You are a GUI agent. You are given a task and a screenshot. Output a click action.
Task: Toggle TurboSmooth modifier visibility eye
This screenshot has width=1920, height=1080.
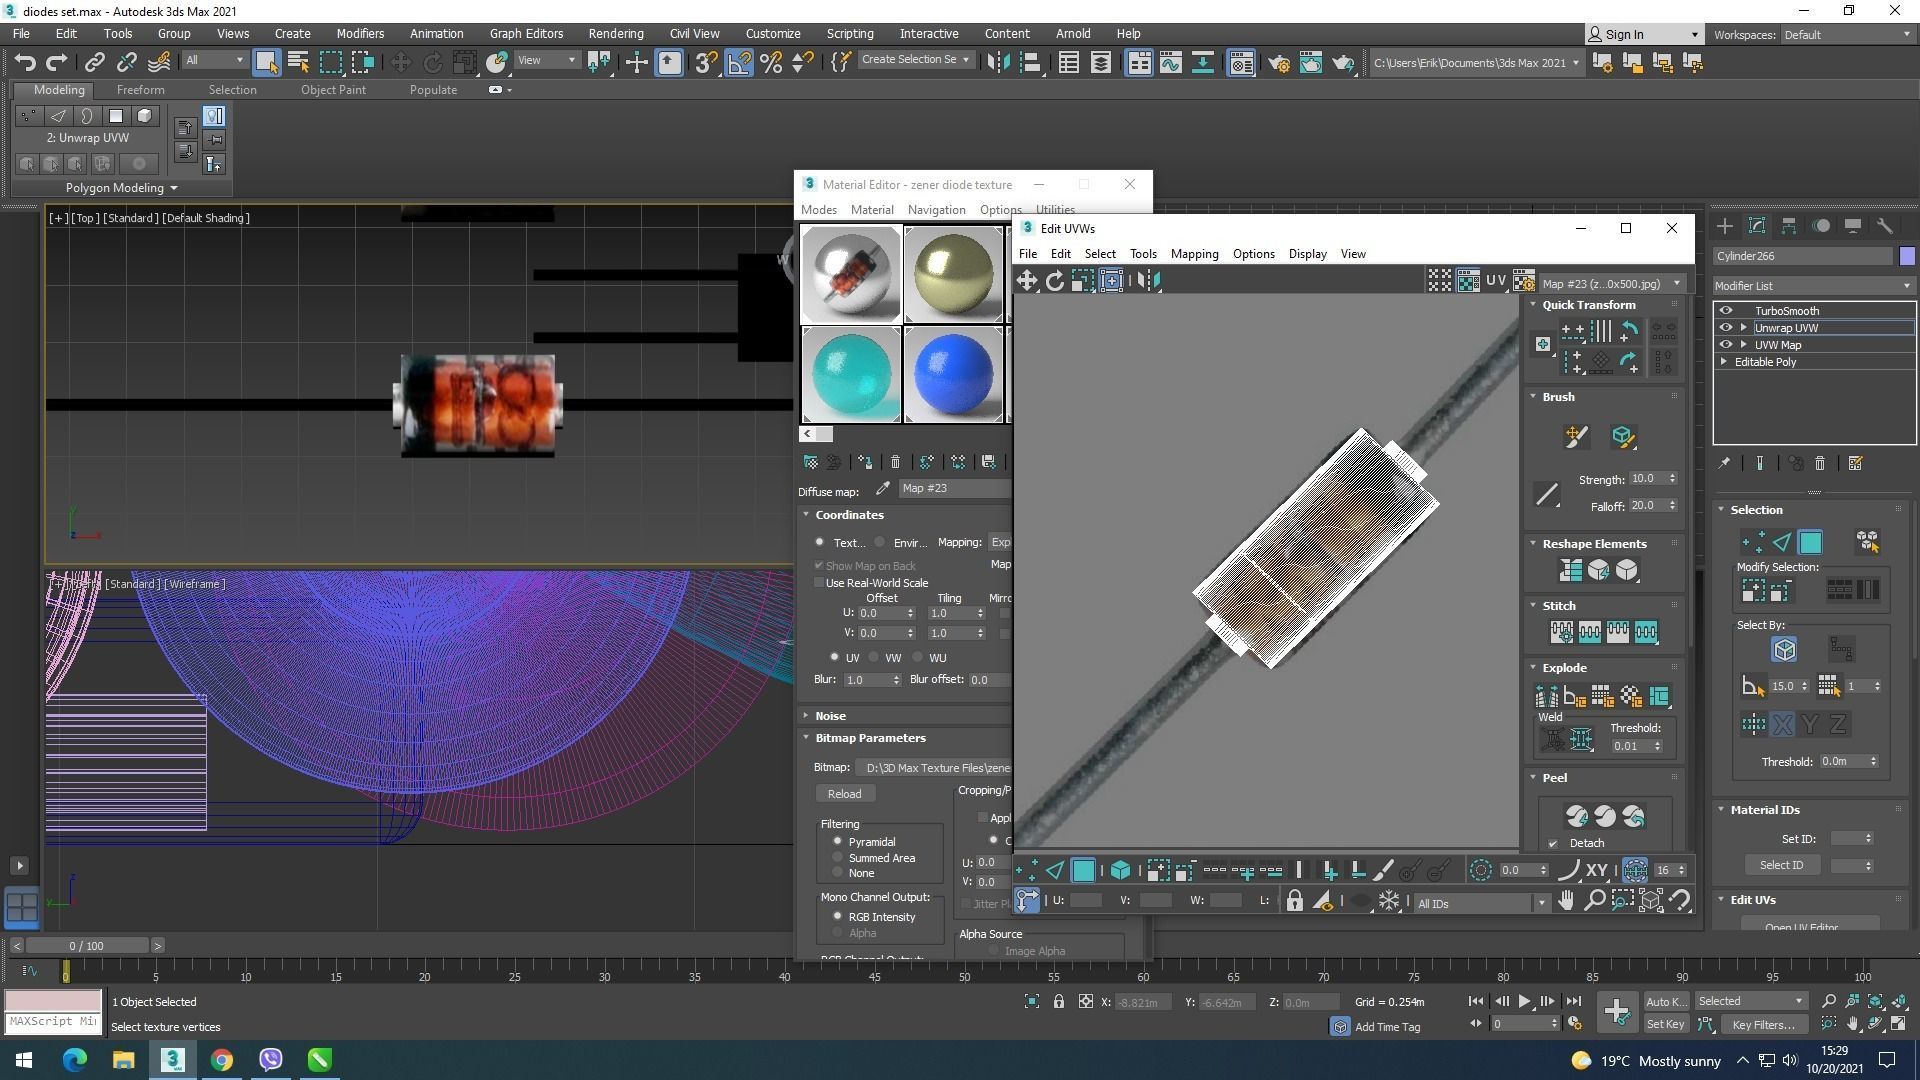click(1726, 311)
